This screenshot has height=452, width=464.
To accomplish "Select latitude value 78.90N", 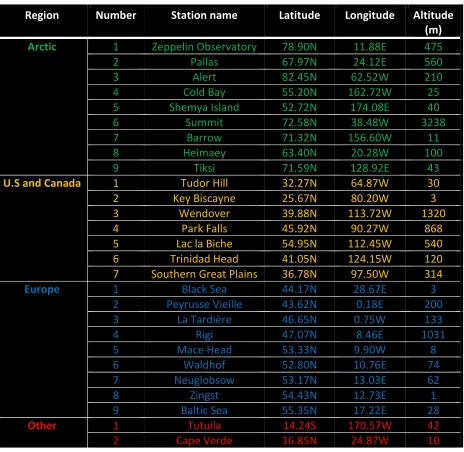I will point(299,47).
